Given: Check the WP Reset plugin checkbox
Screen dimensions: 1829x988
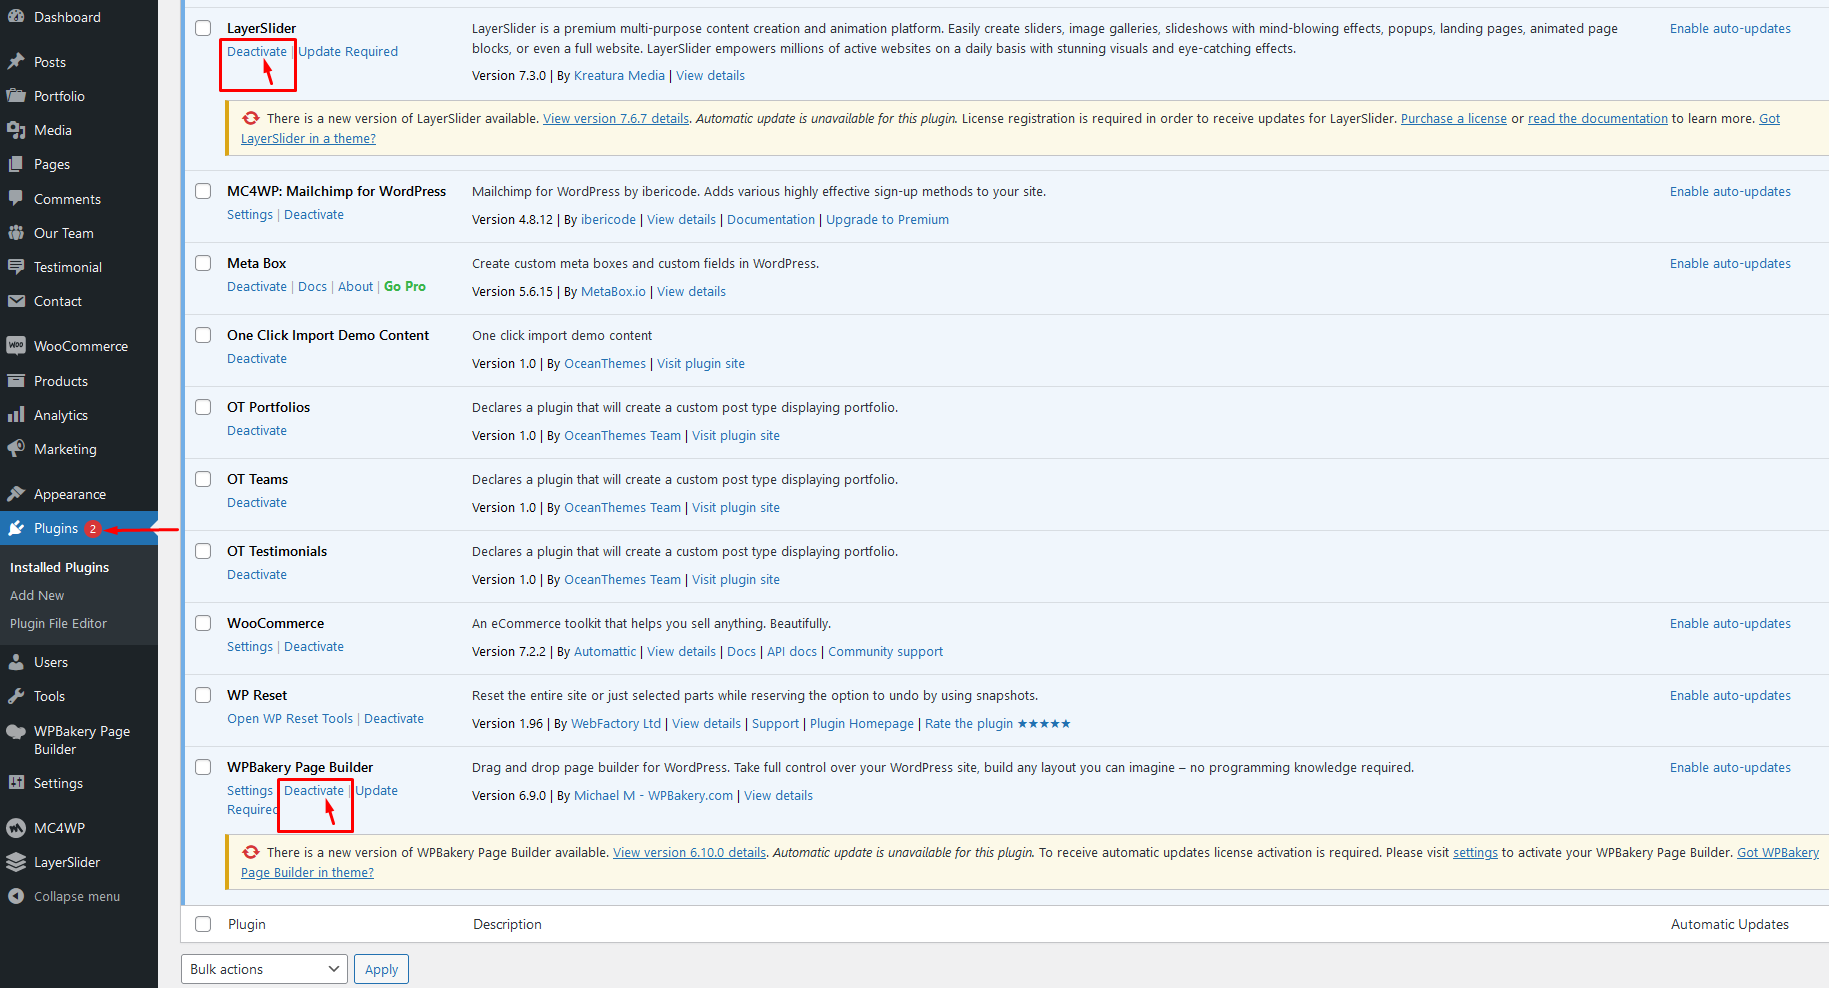Looking at the screenshot, I should tap(203, 695).
